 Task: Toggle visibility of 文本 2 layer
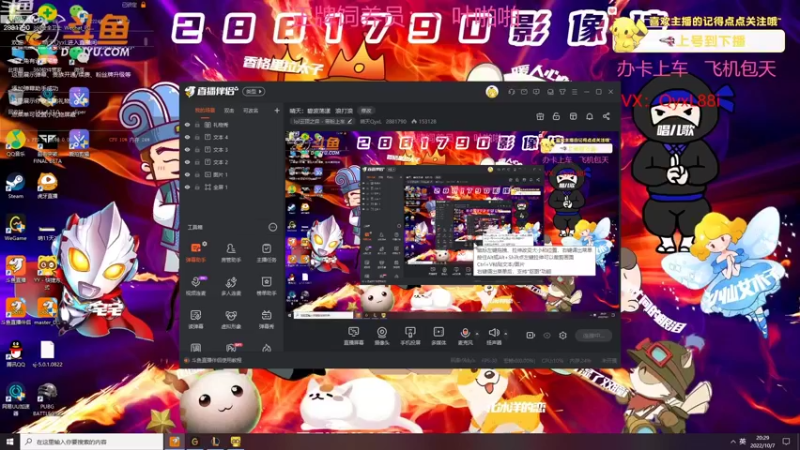tap(187, 162)
